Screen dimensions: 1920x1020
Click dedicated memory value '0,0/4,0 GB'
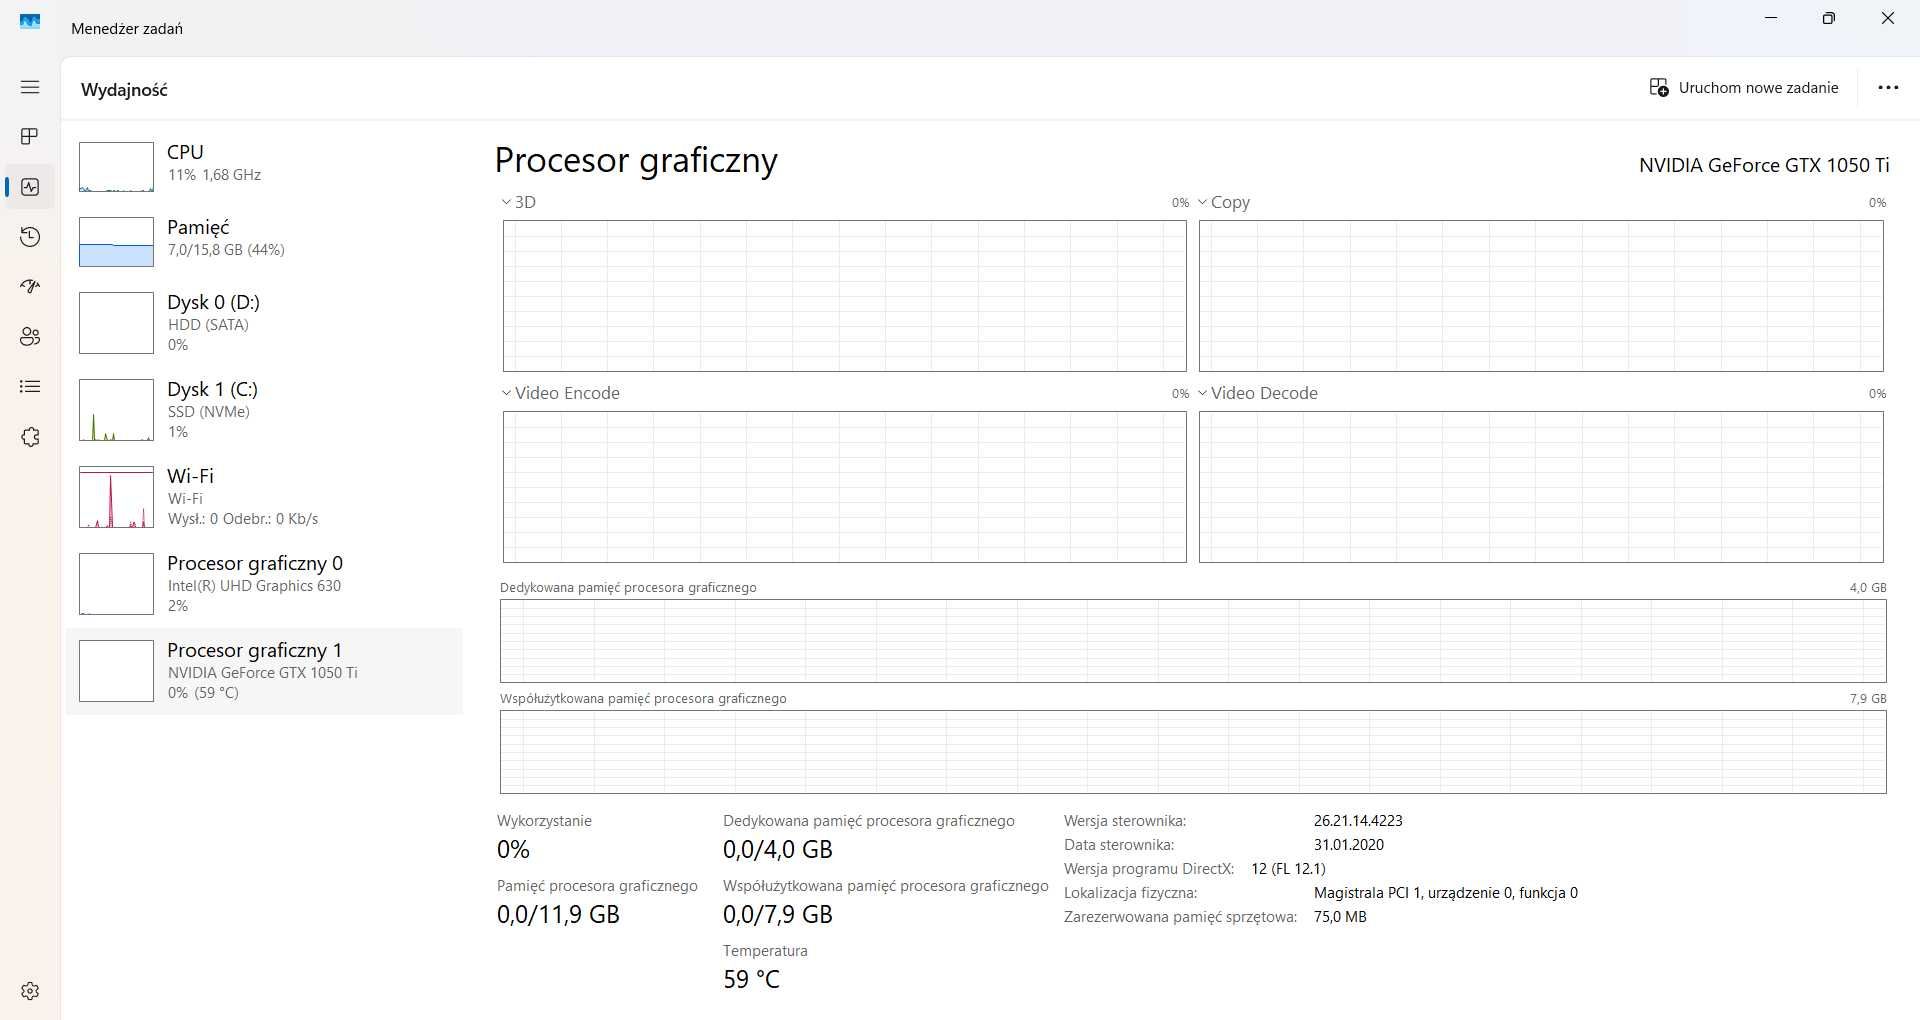point(778,849)
